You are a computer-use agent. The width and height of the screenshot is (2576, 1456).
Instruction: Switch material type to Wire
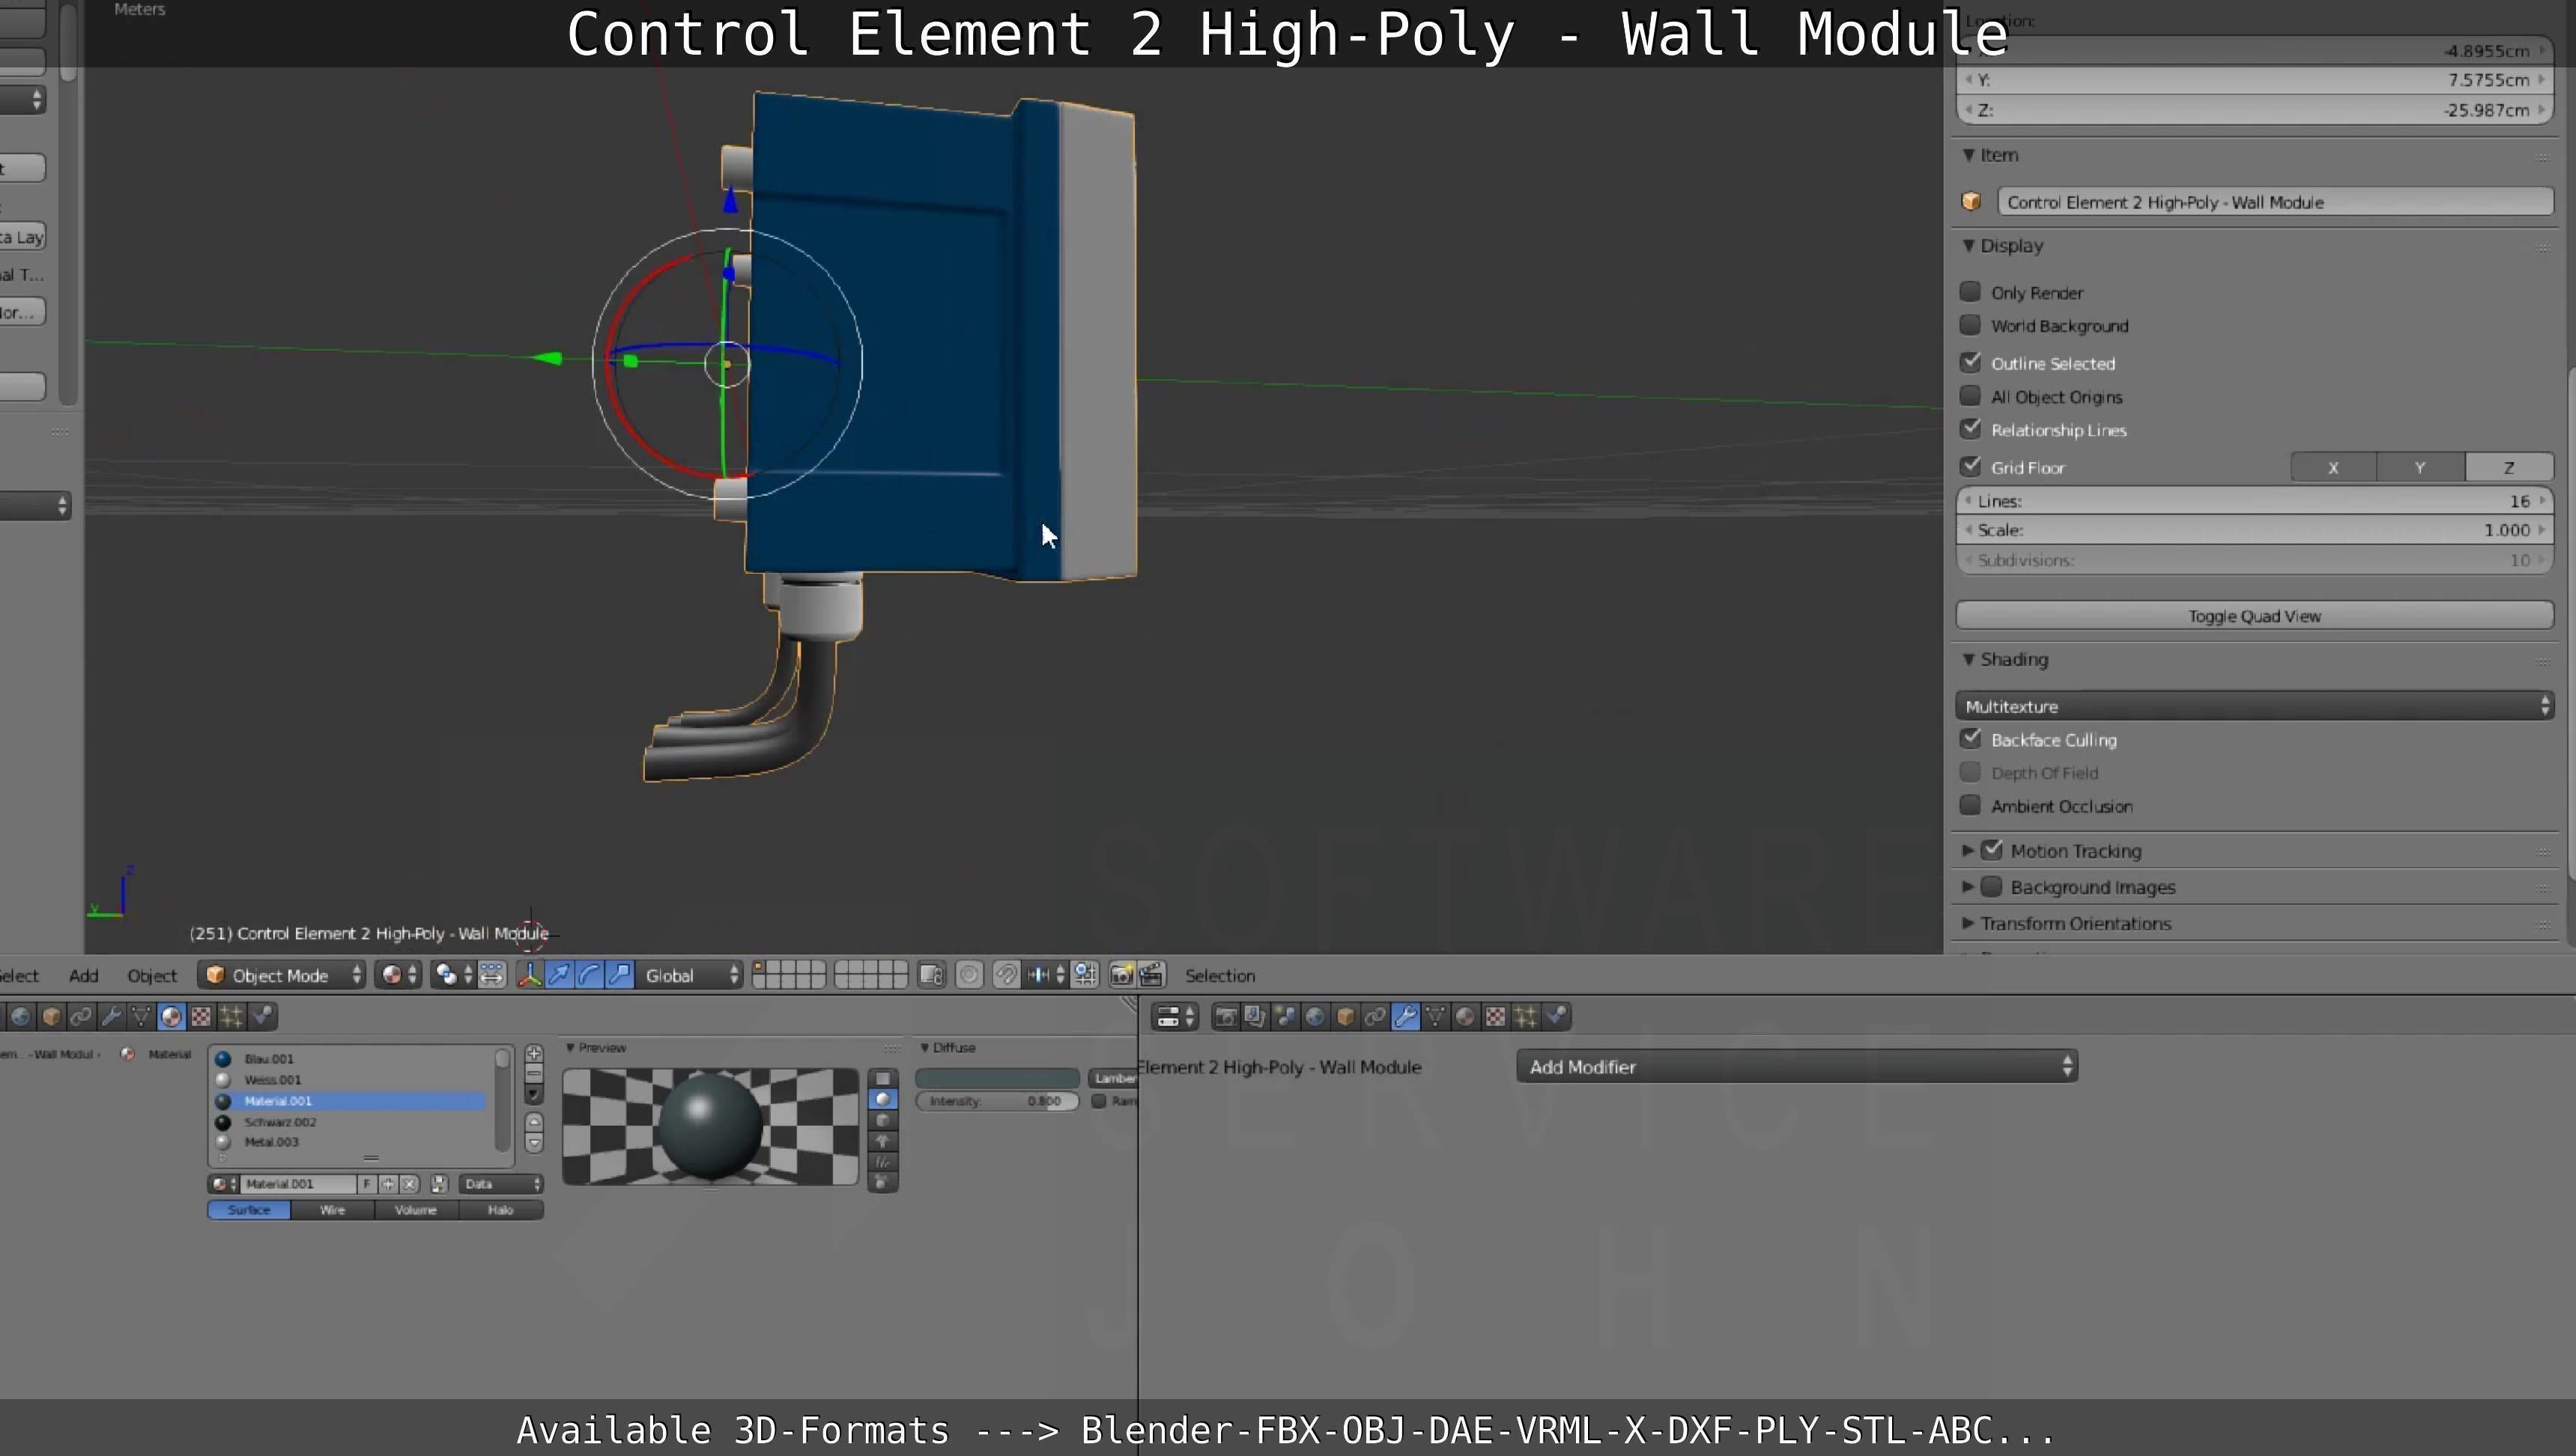tap(333, 1210)
